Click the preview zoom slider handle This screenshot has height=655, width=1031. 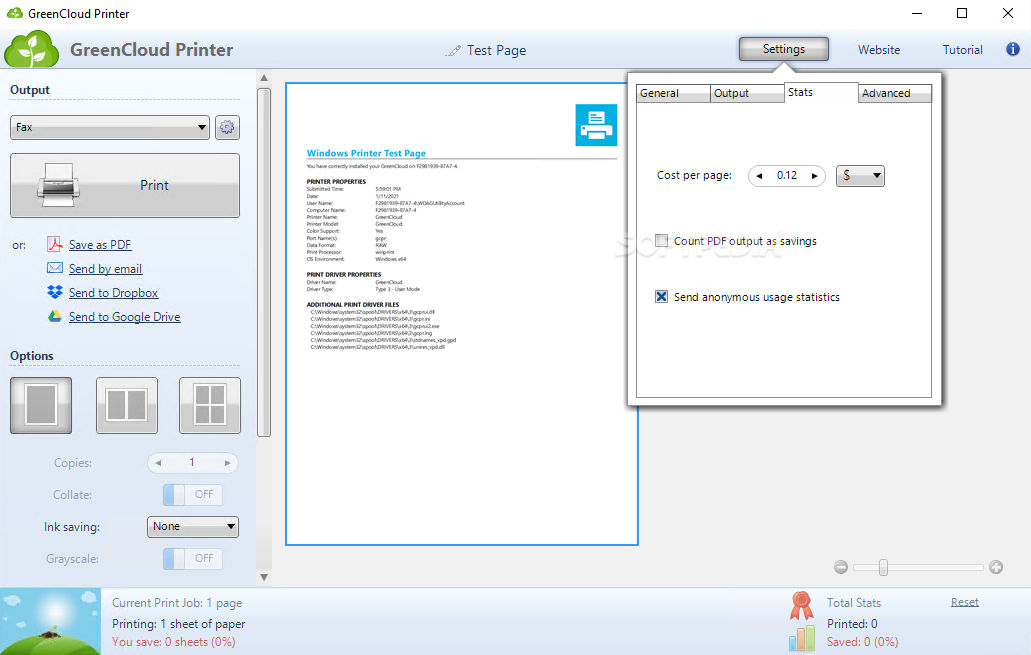(x=883, y=567)
